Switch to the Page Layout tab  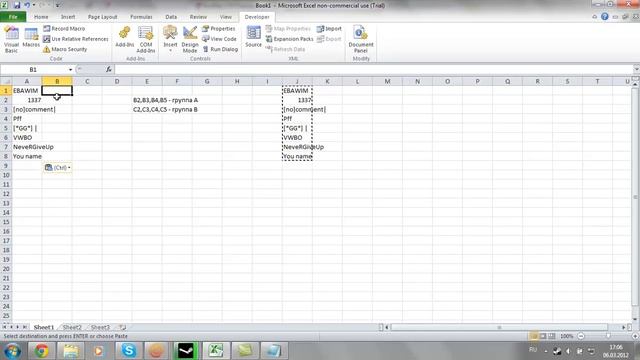coord(102,17)
